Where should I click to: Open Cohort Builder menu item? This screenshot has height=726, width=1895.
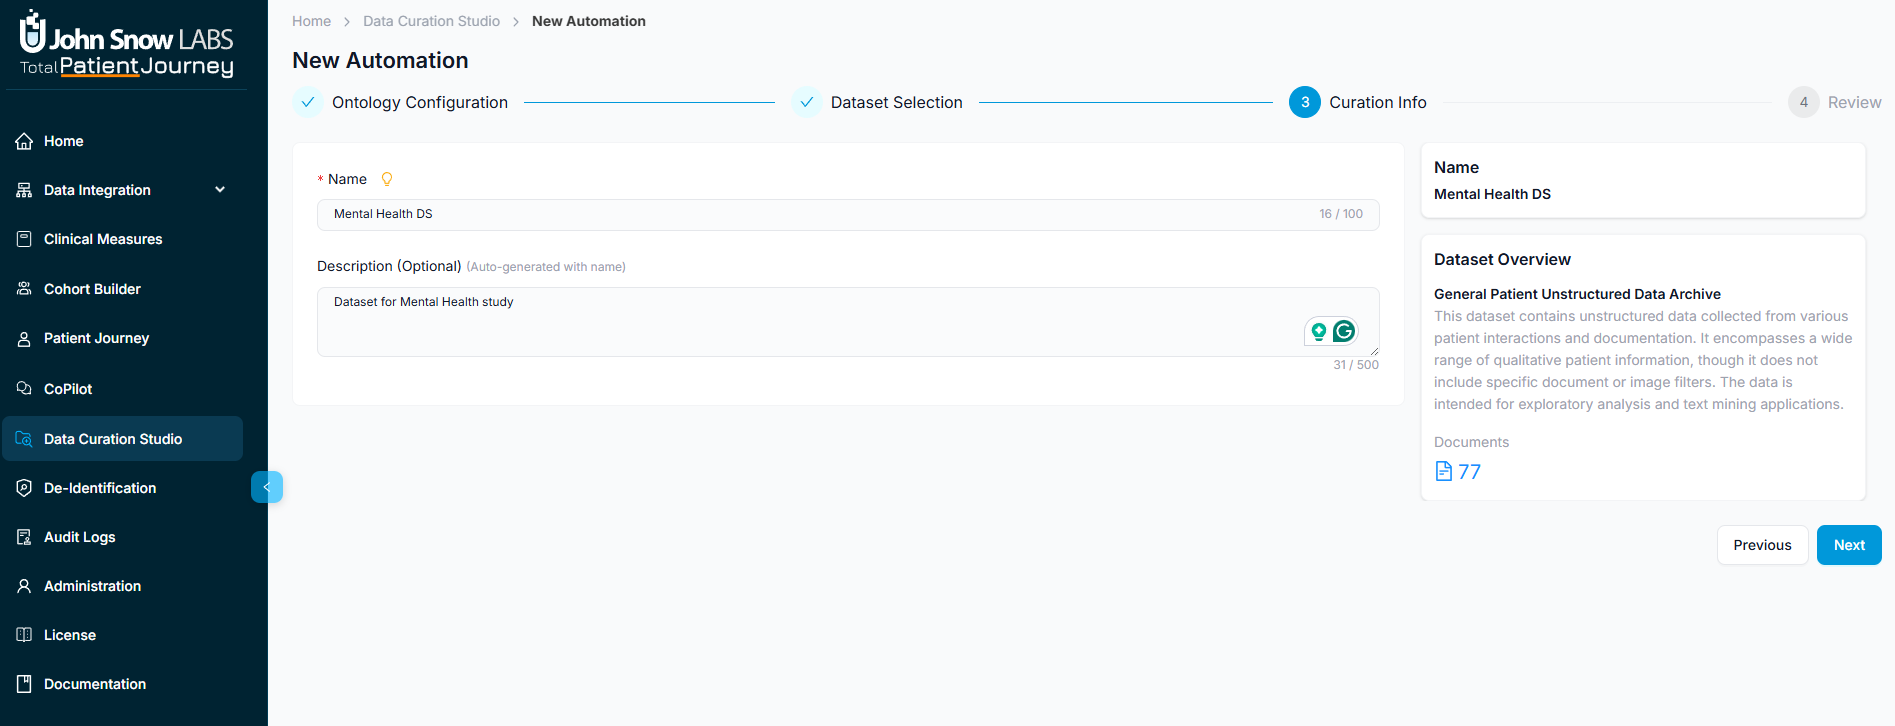(122, 289)
